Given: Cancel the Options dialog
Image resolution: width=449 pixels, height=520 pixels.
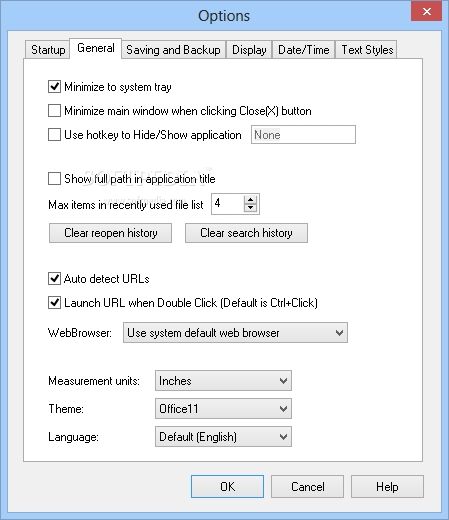Looking at the screenshot, I should click(307, 487).
